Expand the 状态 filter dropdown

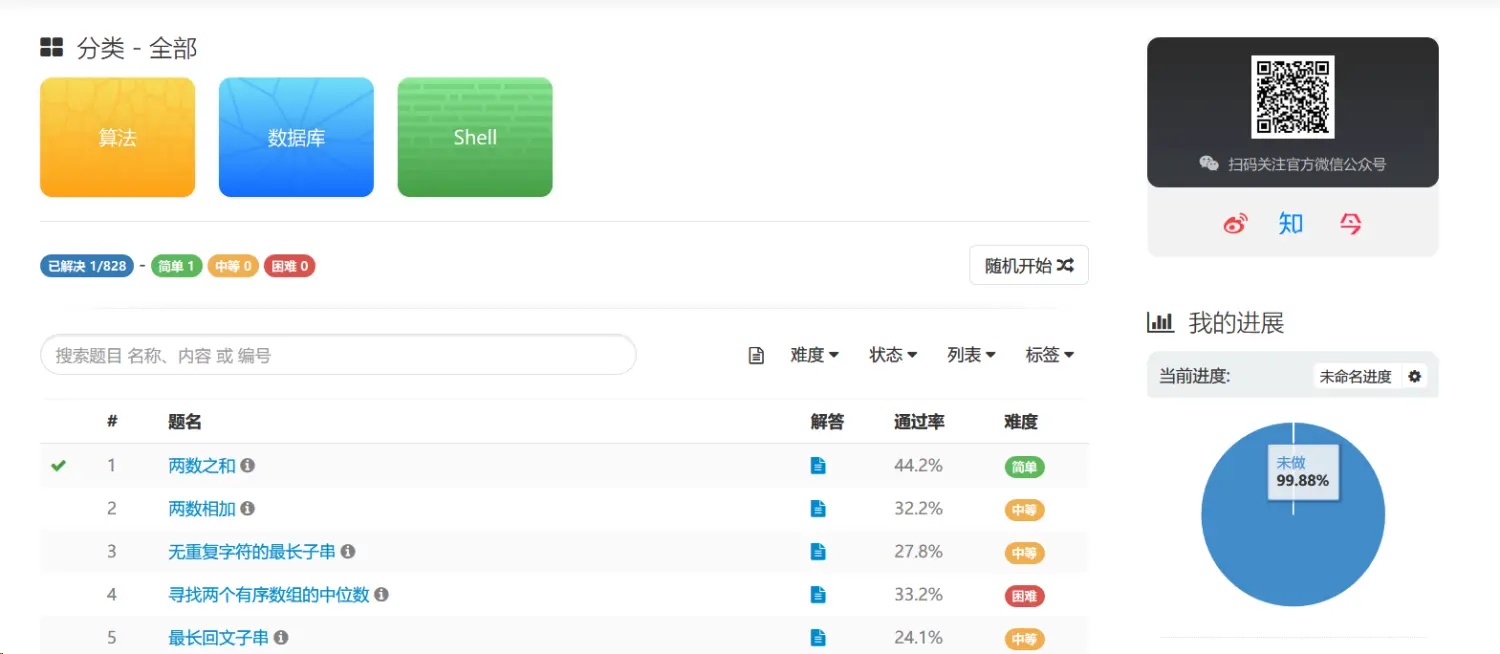point(893,355)
